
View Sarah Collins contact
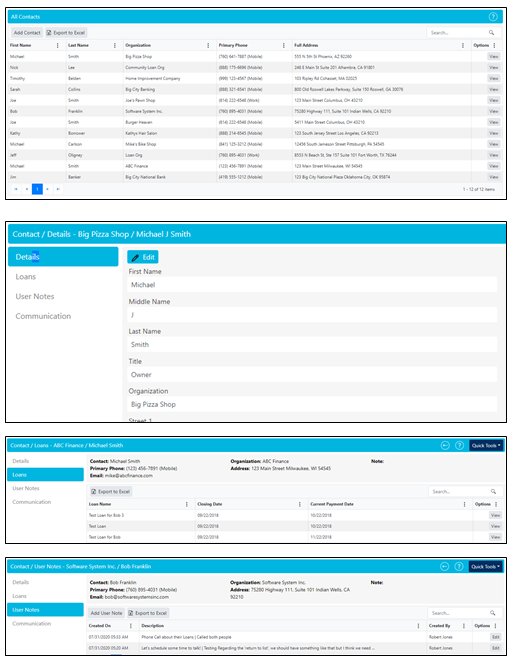pos(493,89)
